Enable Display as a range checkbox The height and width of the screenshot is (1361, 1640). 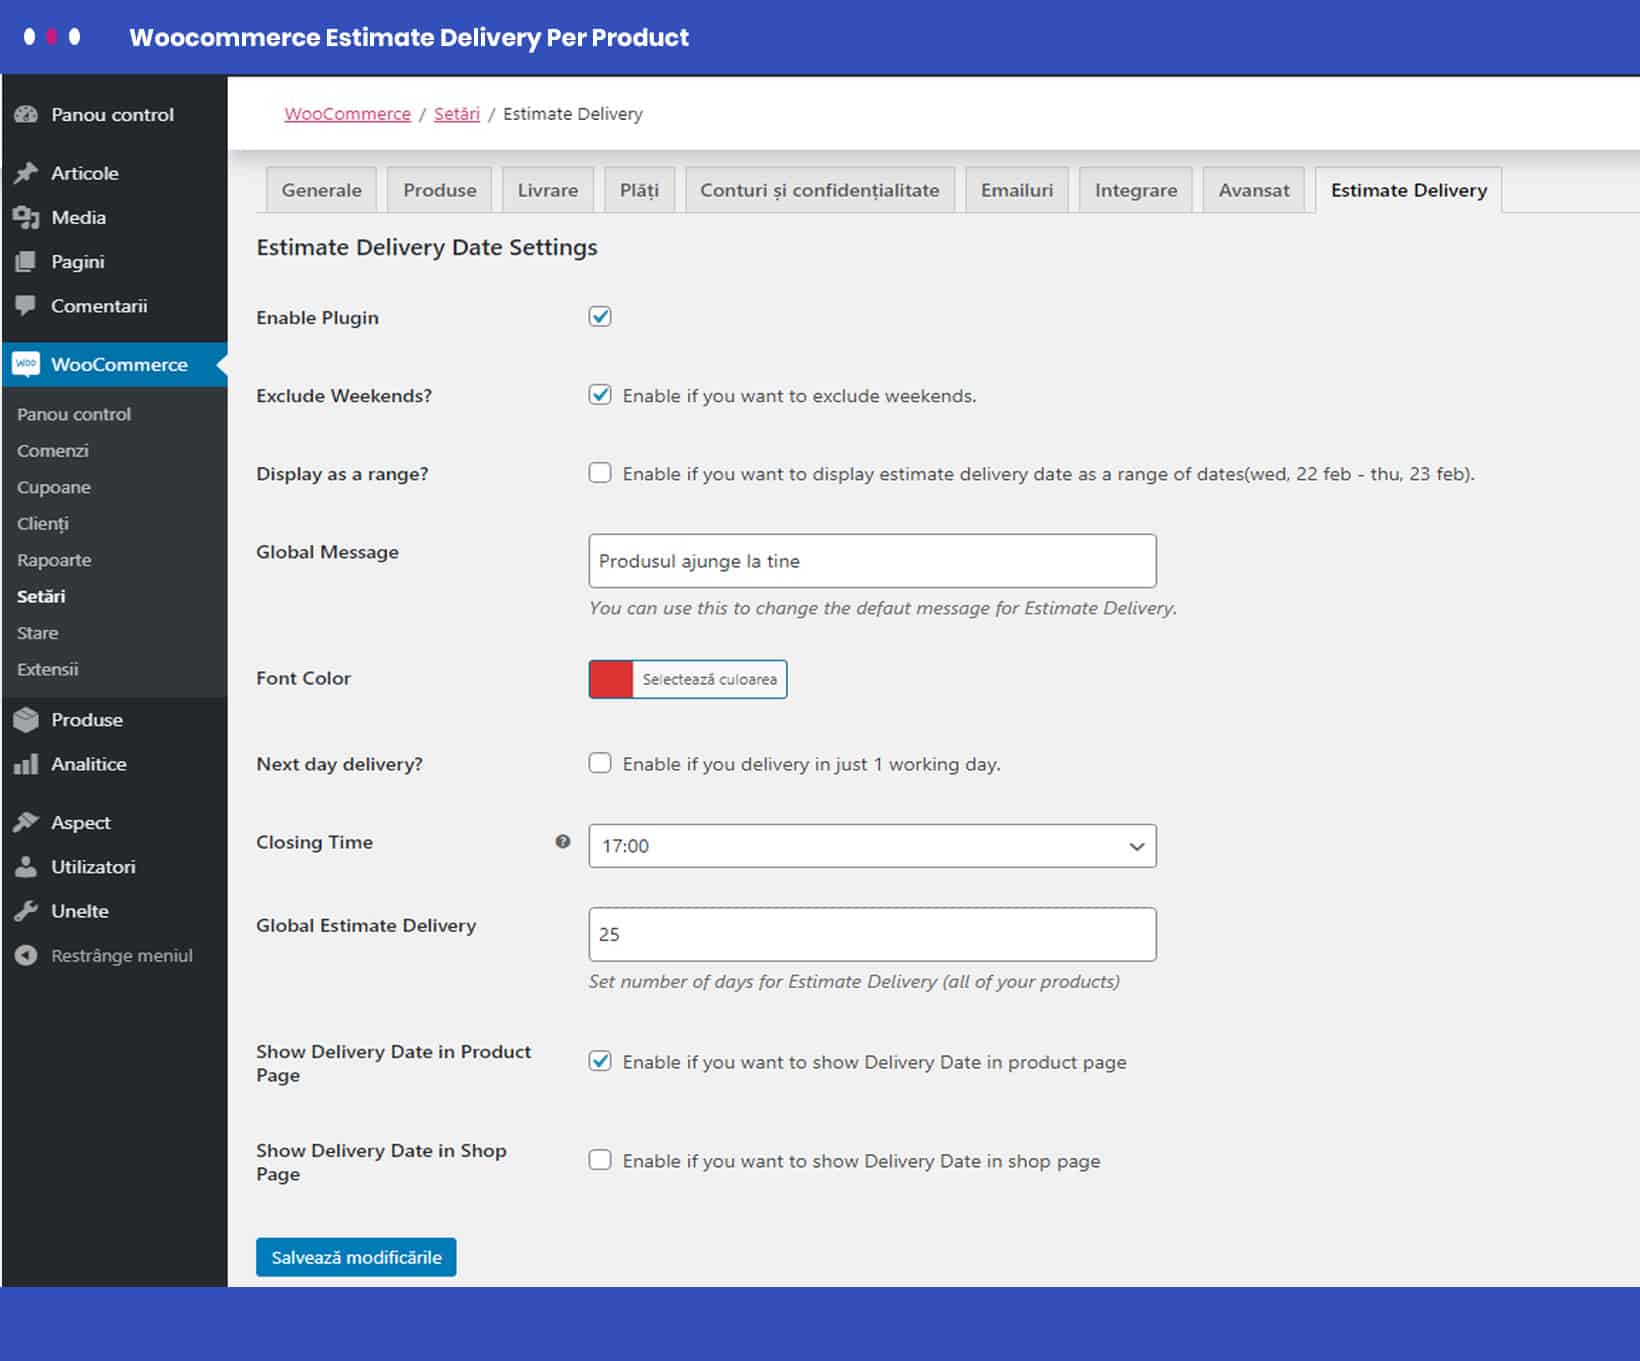point(600,473)
